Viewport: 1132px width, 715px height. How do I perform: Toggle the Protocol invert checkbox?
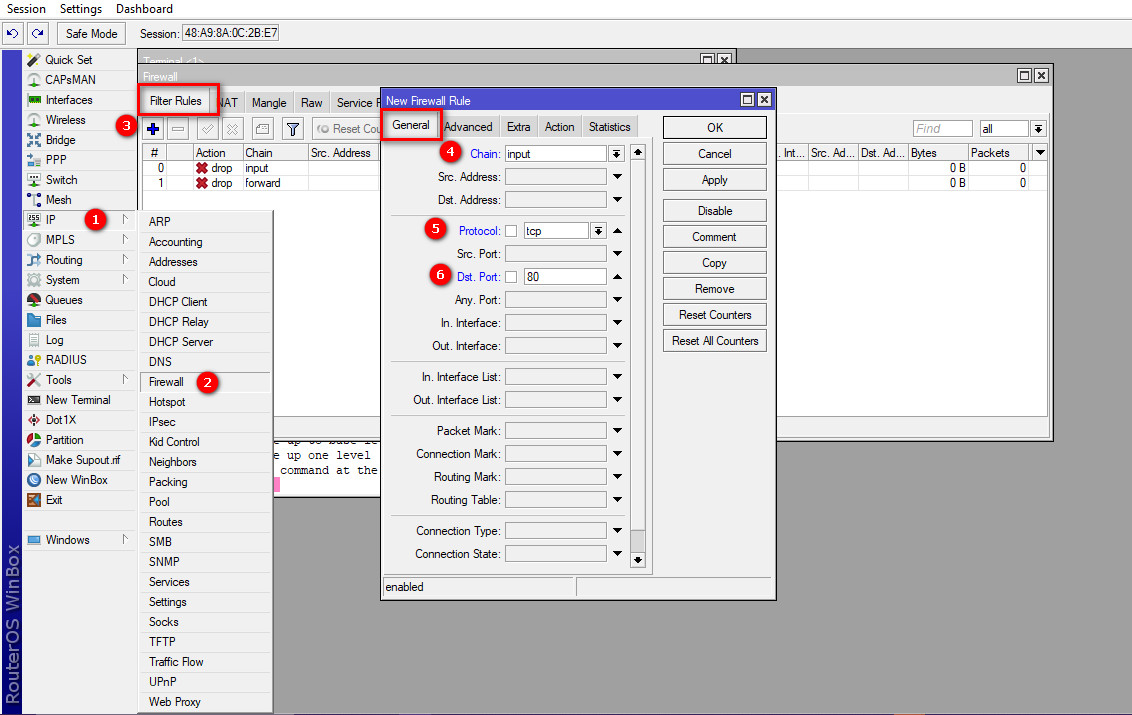coord(511,231)
